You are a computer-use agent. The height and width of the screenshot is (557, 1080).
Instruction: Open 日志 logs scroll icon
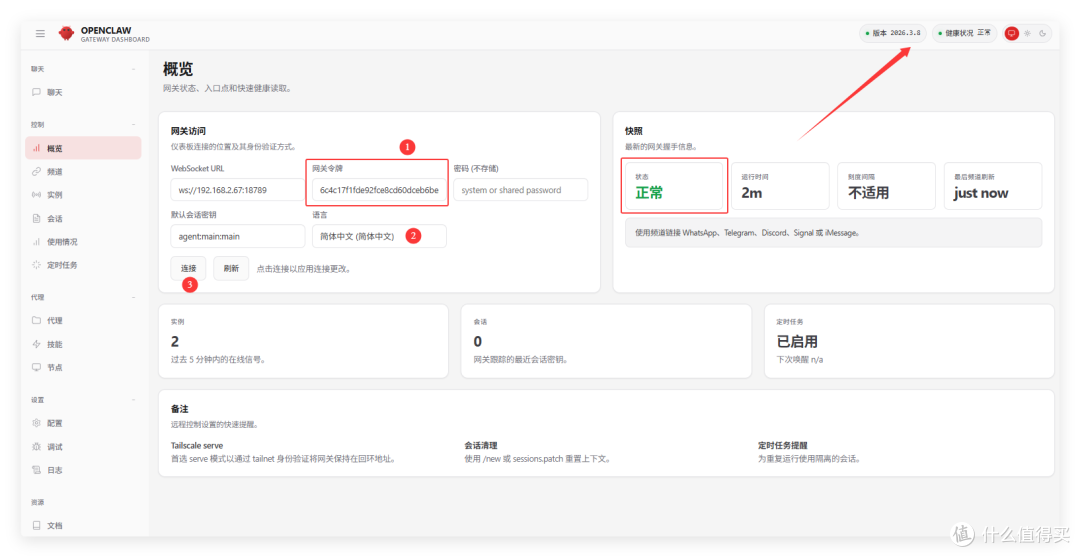37,470
